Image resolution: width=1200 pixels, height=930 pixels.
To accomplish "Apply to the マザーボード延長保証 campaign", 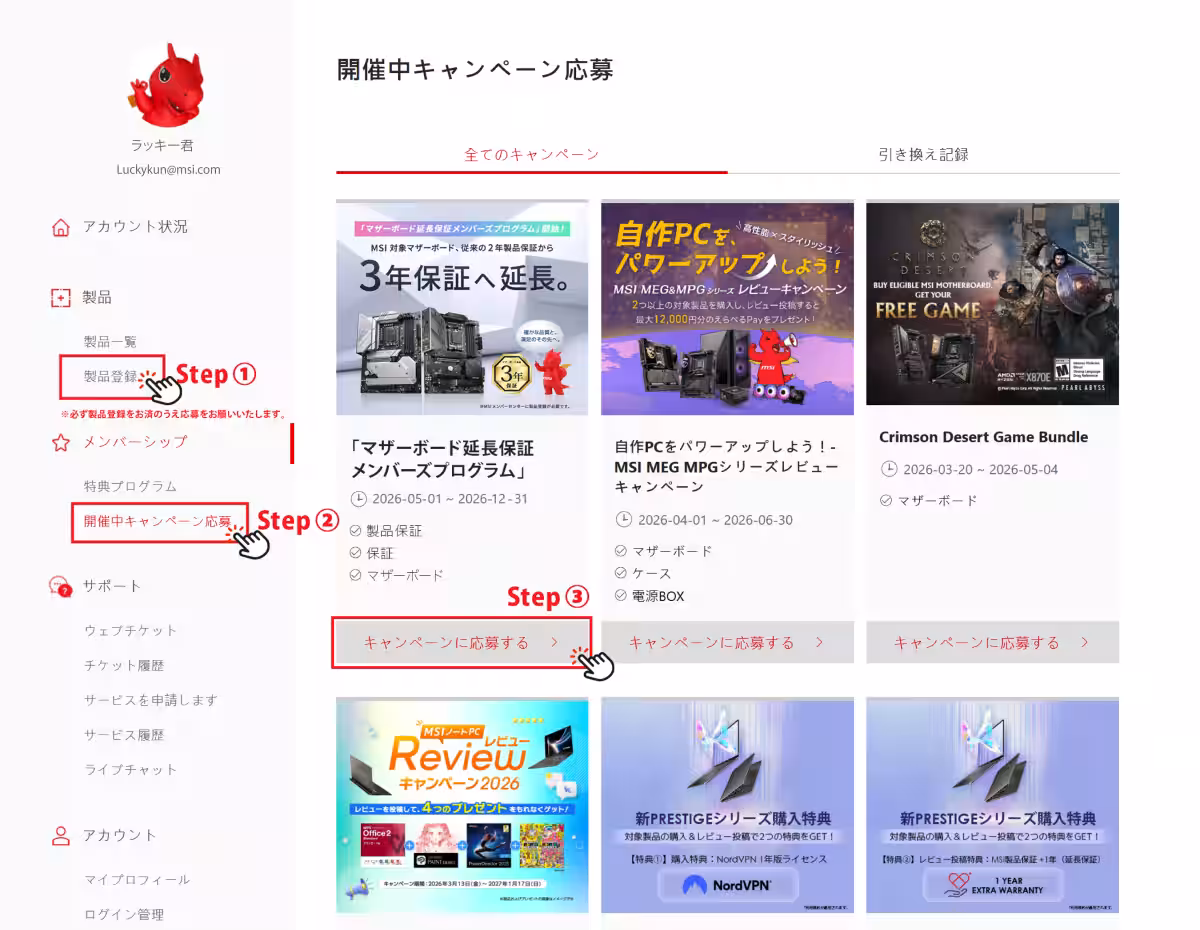I will [x=461, y=643].
